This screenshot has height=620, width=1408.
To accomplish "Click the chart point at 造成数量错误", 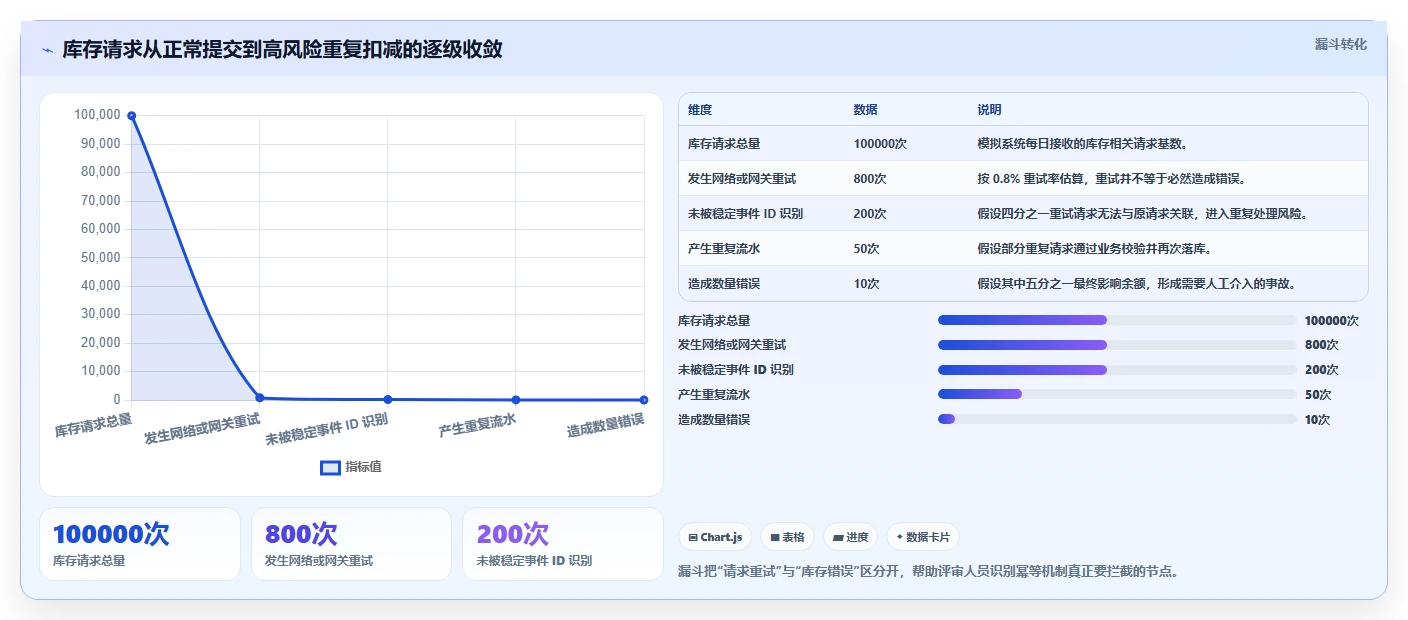I will pyautogui.click(x=644, y=400).
